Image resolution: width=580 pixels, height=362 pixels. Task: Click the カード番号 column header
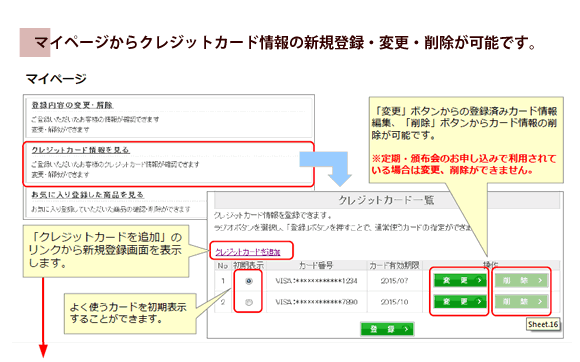pos(316,265)
